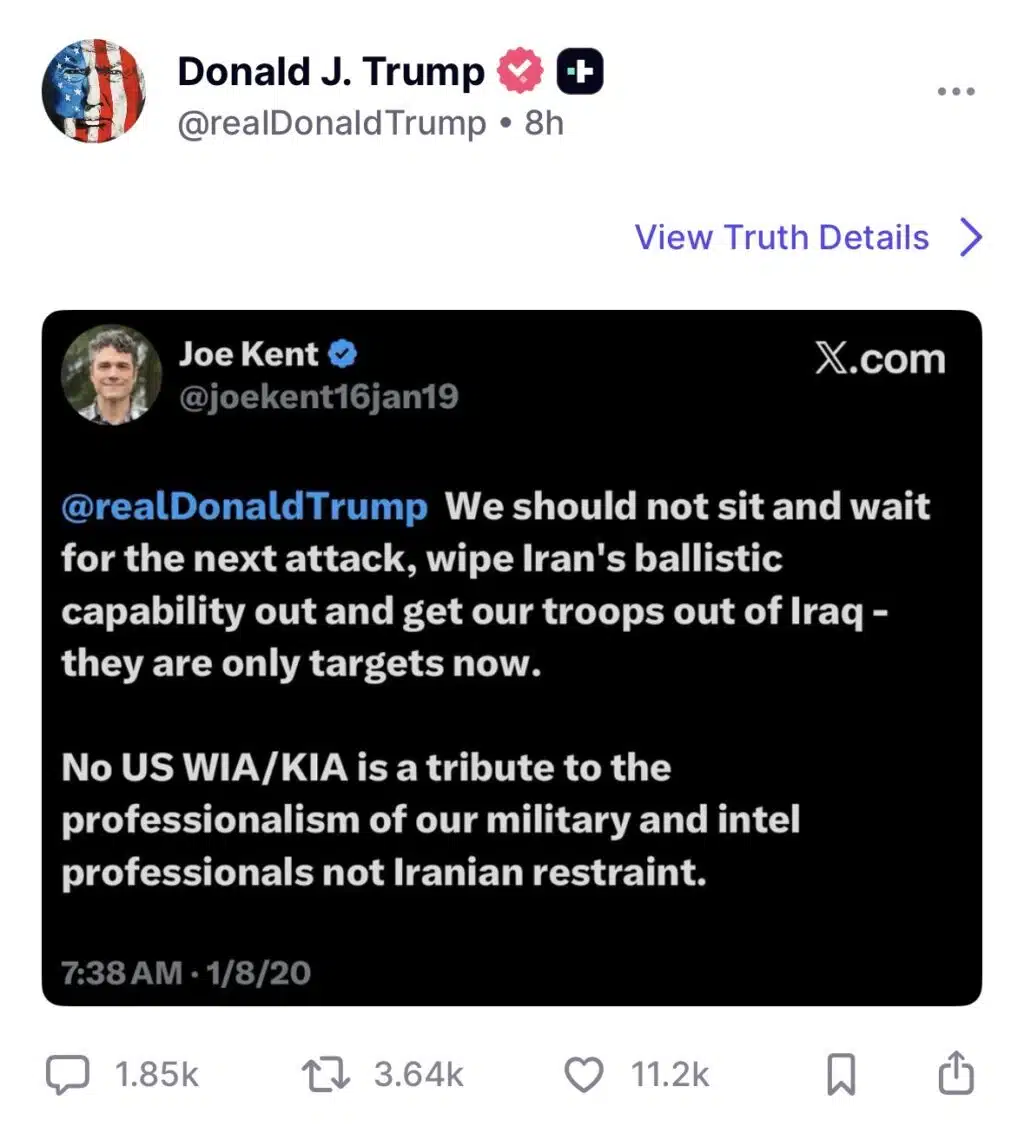Select the Joe Kent name in quoted post

248,354
